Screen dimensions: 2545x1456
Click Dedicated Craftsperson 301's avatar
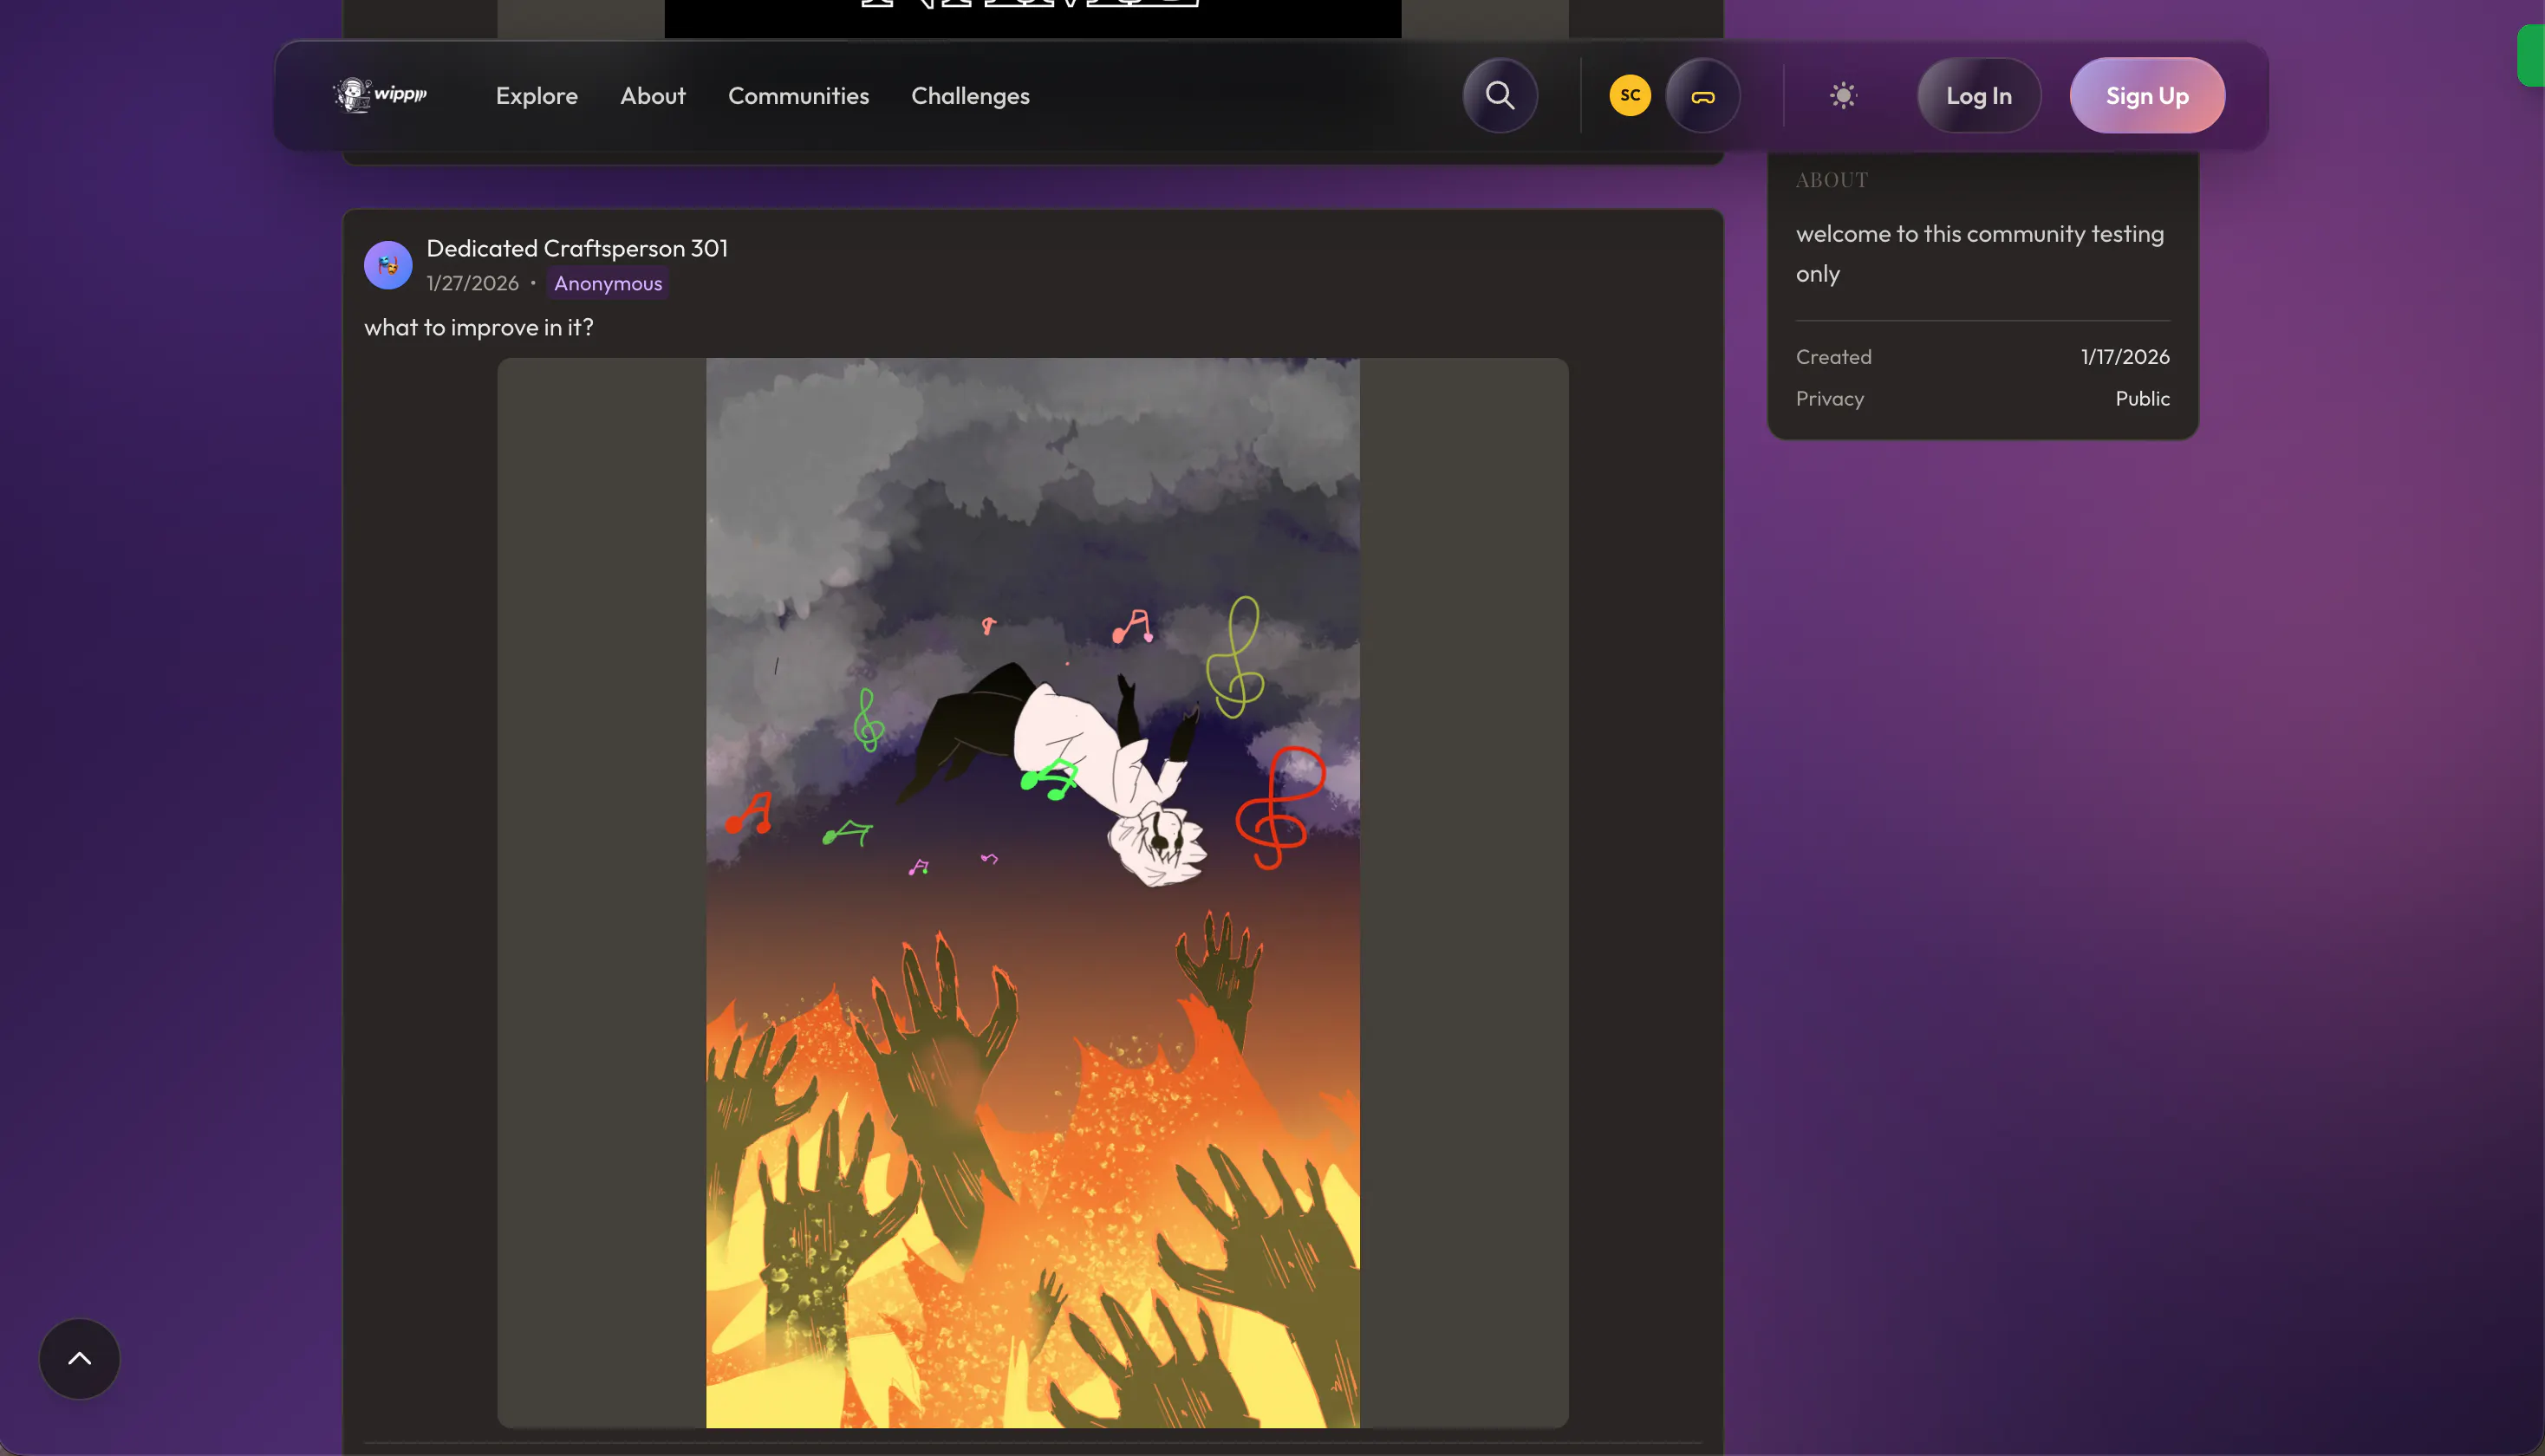point(388,265)
